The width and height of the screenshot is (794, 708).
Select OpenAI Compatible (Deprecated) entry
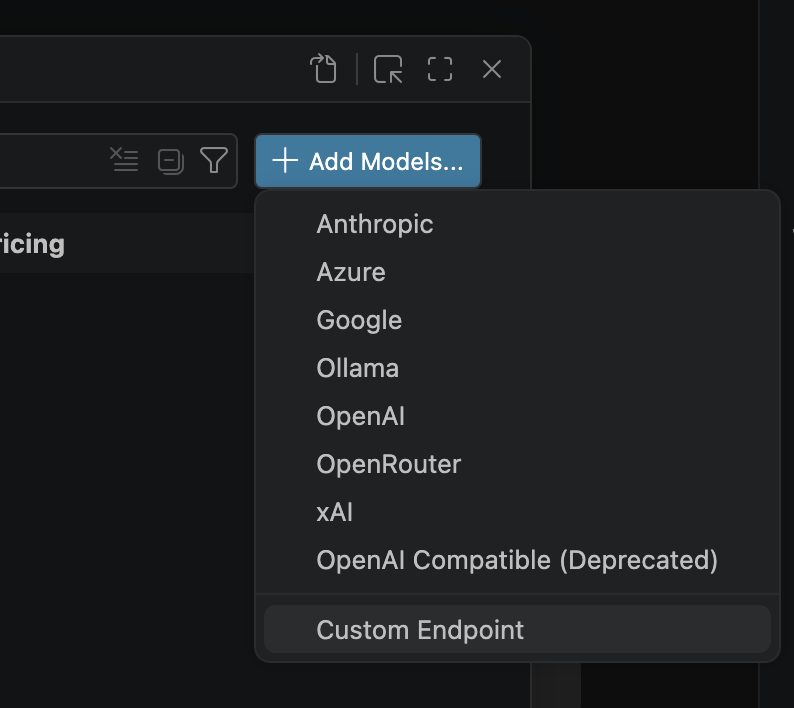(517, 560)
